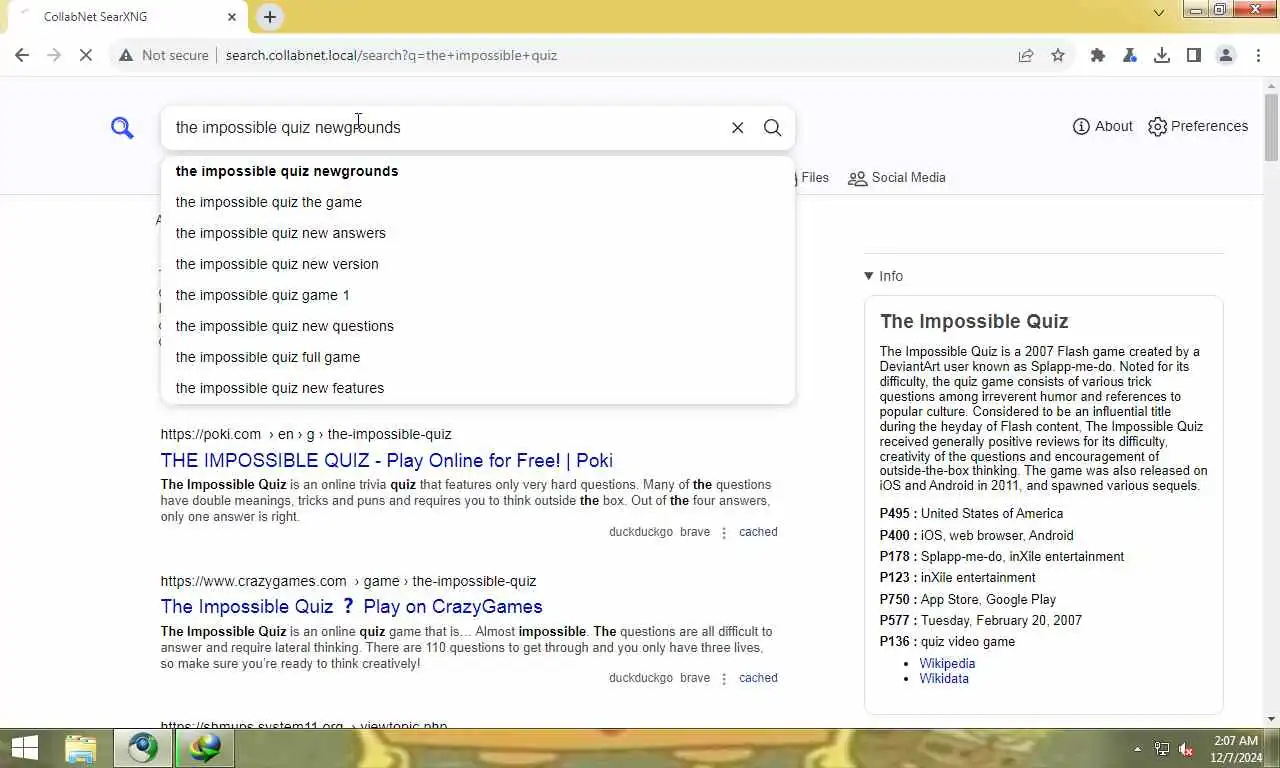Clear the search box with the X icon
1280x768 pixels.
(x=737, y=127)
